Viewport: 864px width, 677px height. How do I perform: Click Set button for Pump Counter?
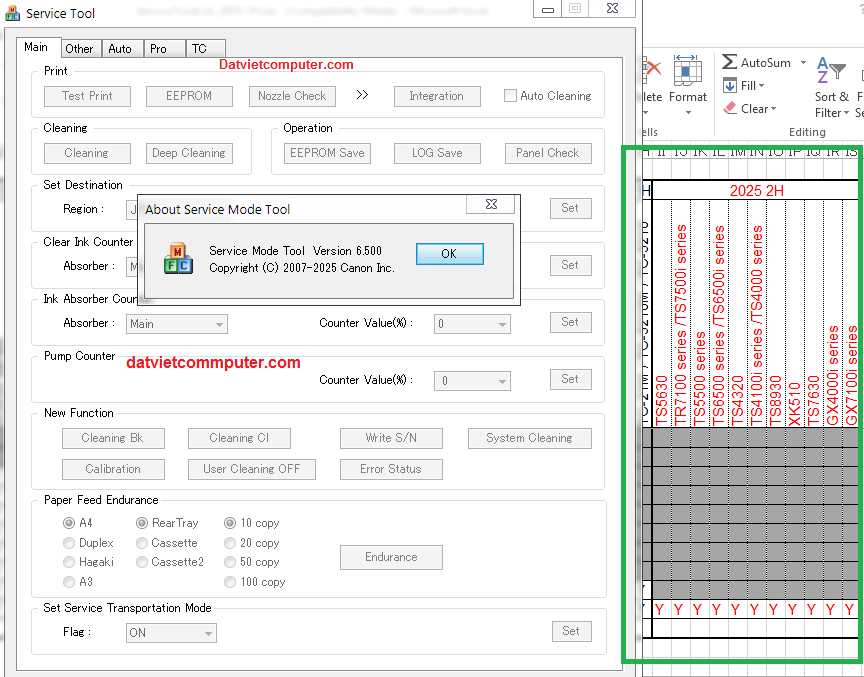[x=571, y=379]
